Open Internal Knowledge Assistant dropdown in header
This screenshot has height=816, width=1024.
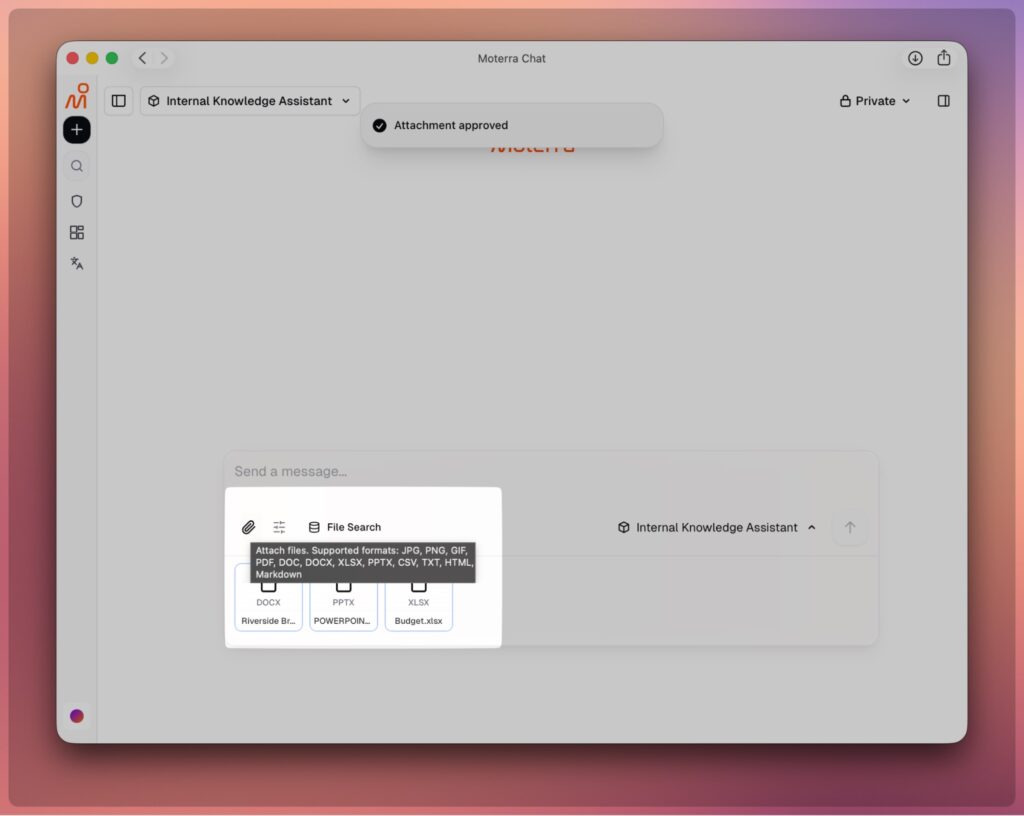click(249, 101)
